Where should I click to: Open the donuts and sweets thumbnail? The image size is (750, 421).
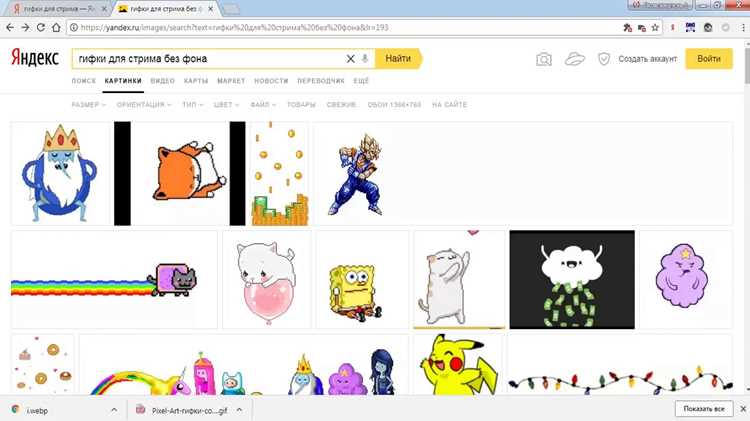(x=43, y=365)
